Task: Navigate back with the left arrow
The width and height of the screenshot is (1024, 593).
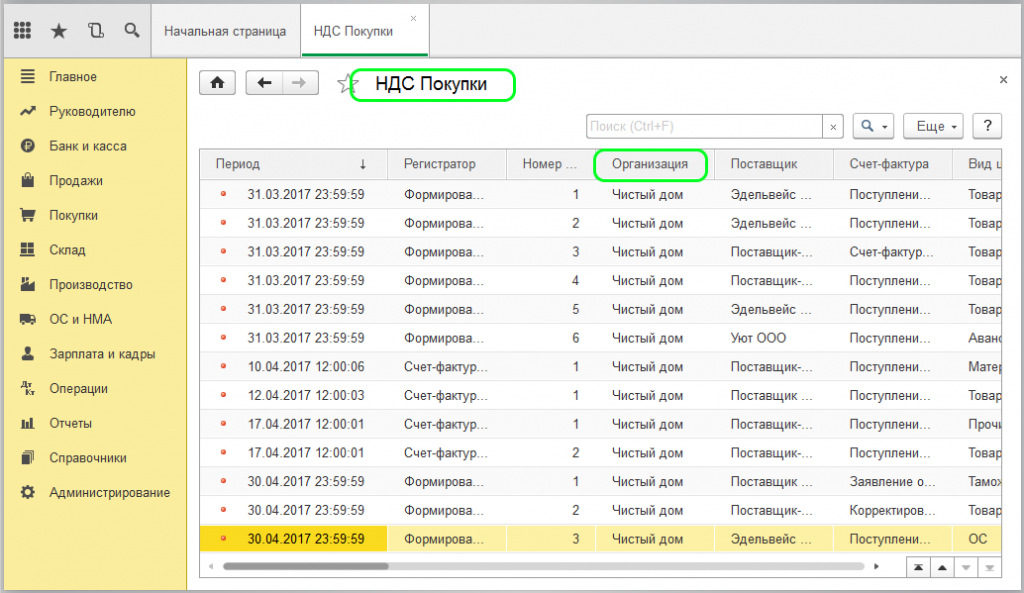Action: [x=264, y=83]
